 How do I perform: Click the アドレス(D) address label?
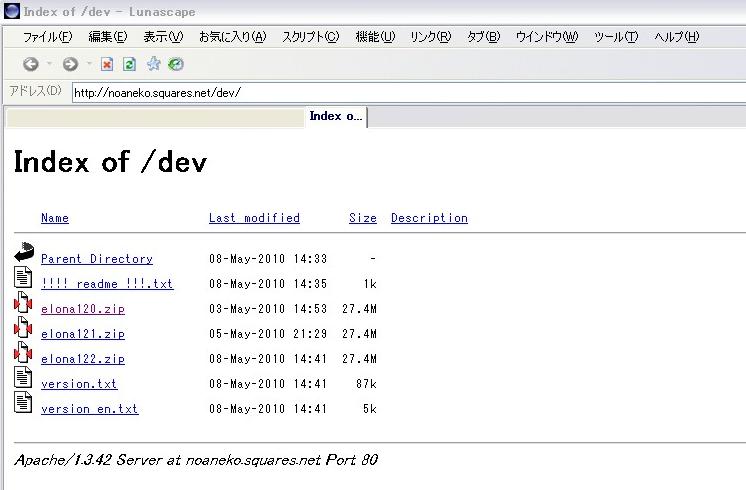click(x=36, y=90)
